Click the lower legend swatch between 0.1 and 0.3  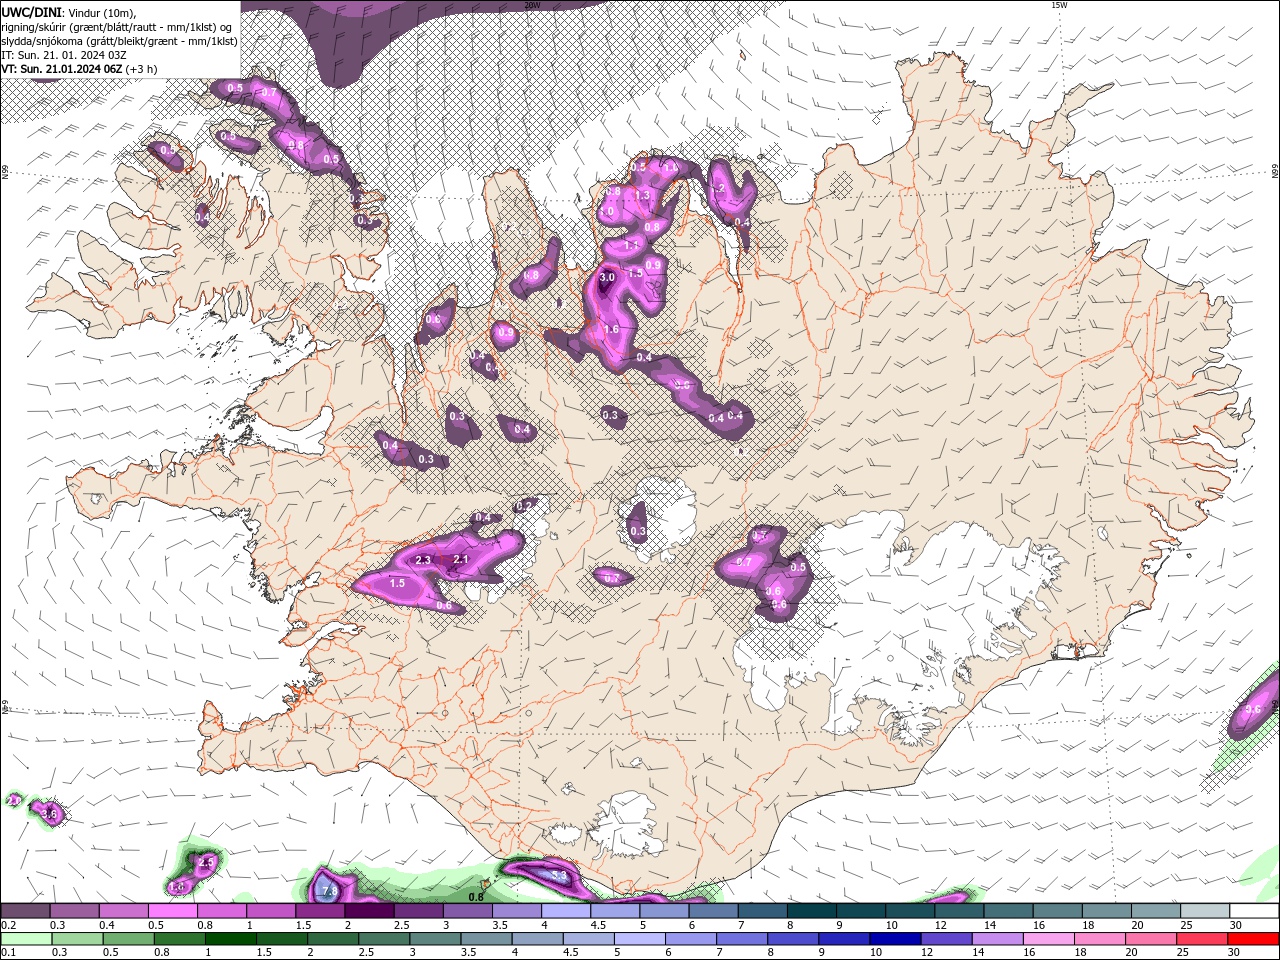[x=27, y=939]
